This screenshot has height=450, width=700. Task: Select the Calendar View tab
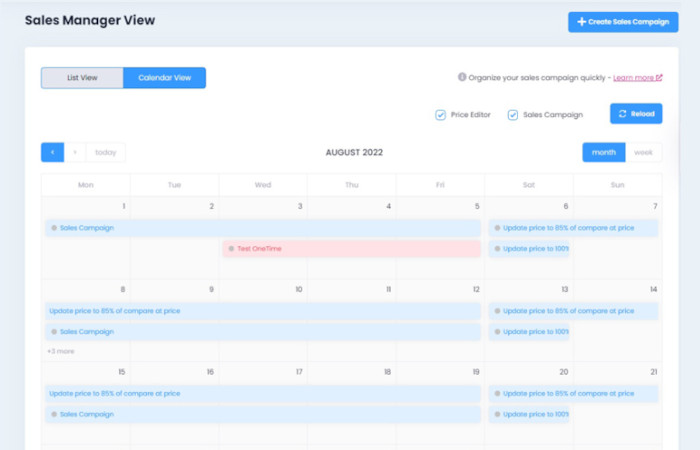point(164,78)
